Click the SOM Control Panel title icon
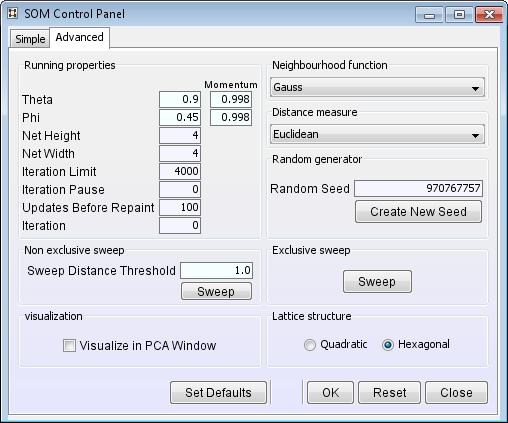Image resolution: width=508 pixels, height=423 pixels. 13,13
